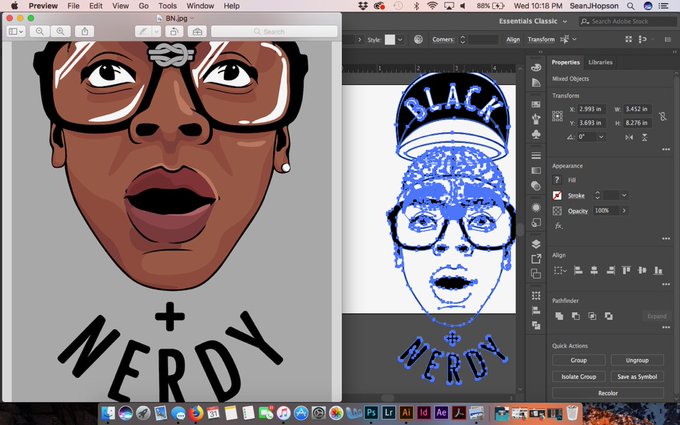
Task: Click Save as Symbol button
Action: click(x=637, y=377)
